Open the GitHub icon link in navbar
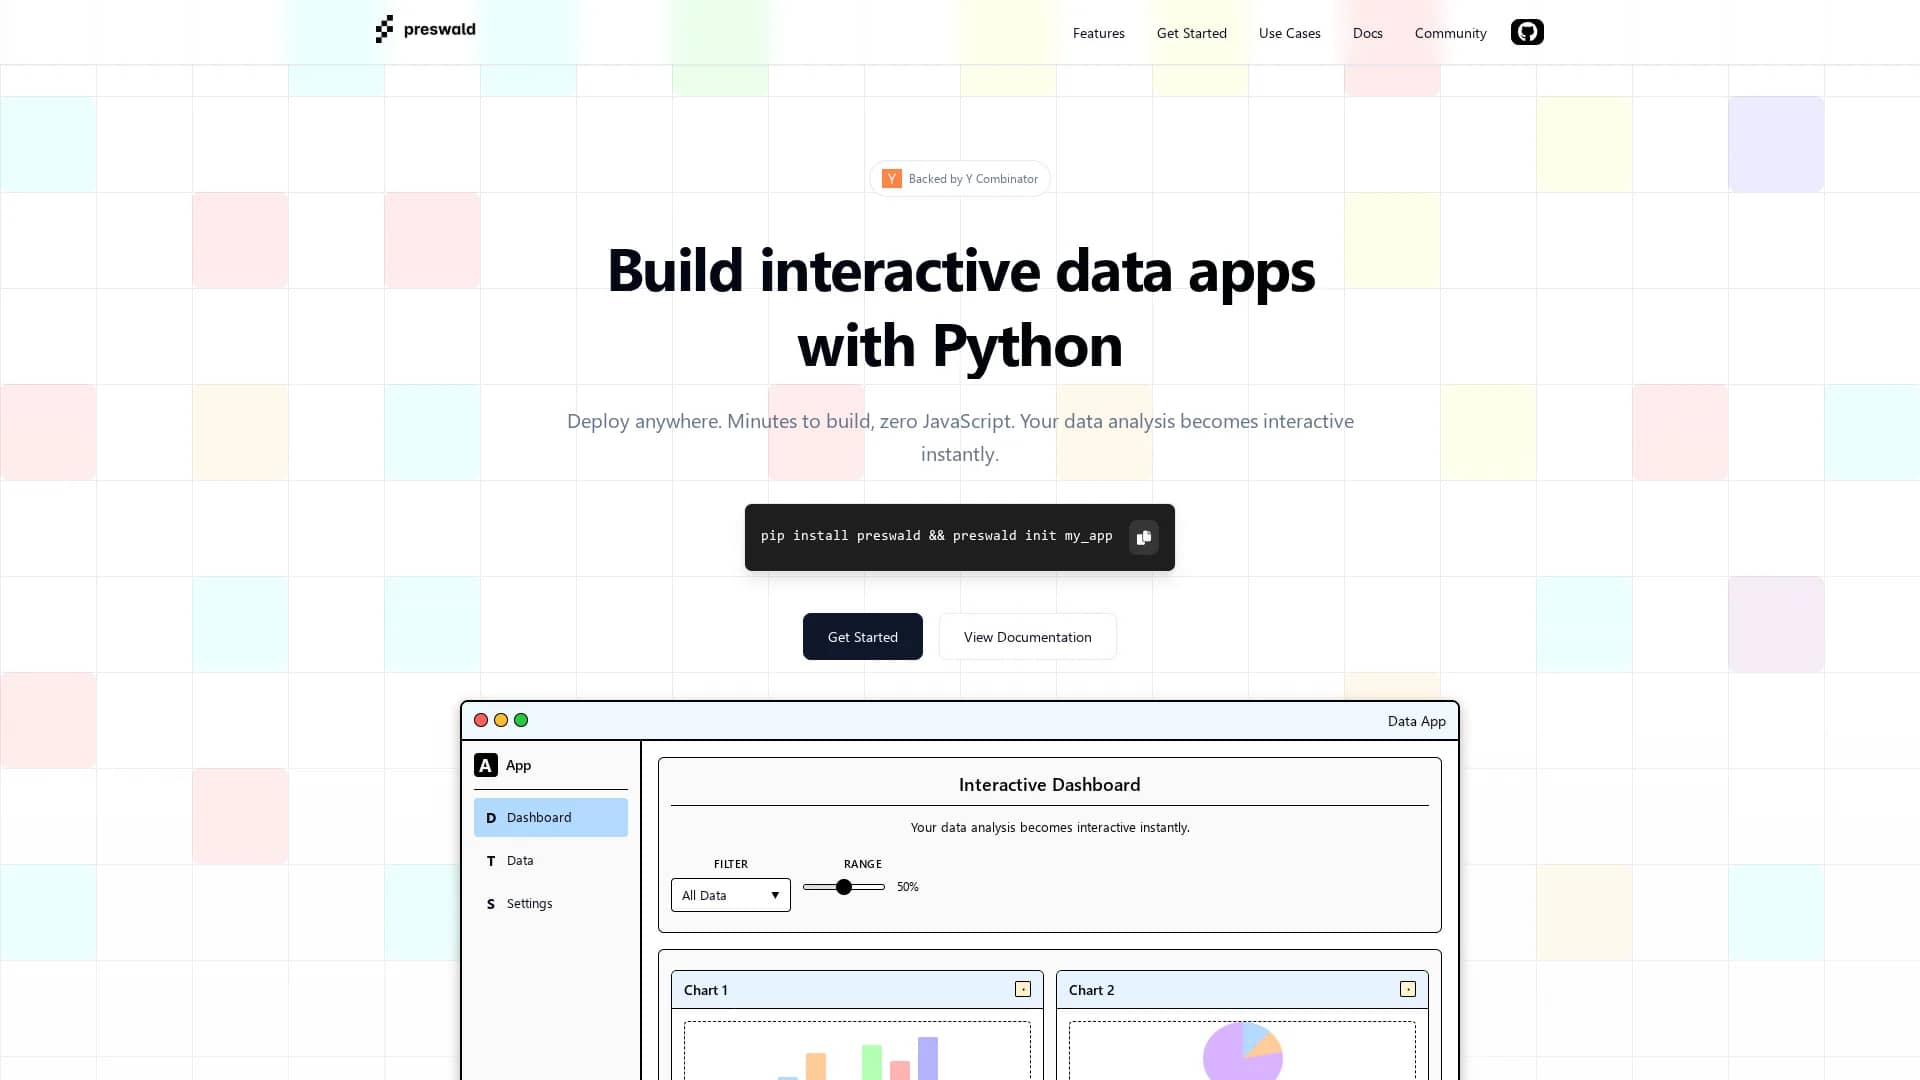The image size is (1920, 1080). click(1527, 32)
